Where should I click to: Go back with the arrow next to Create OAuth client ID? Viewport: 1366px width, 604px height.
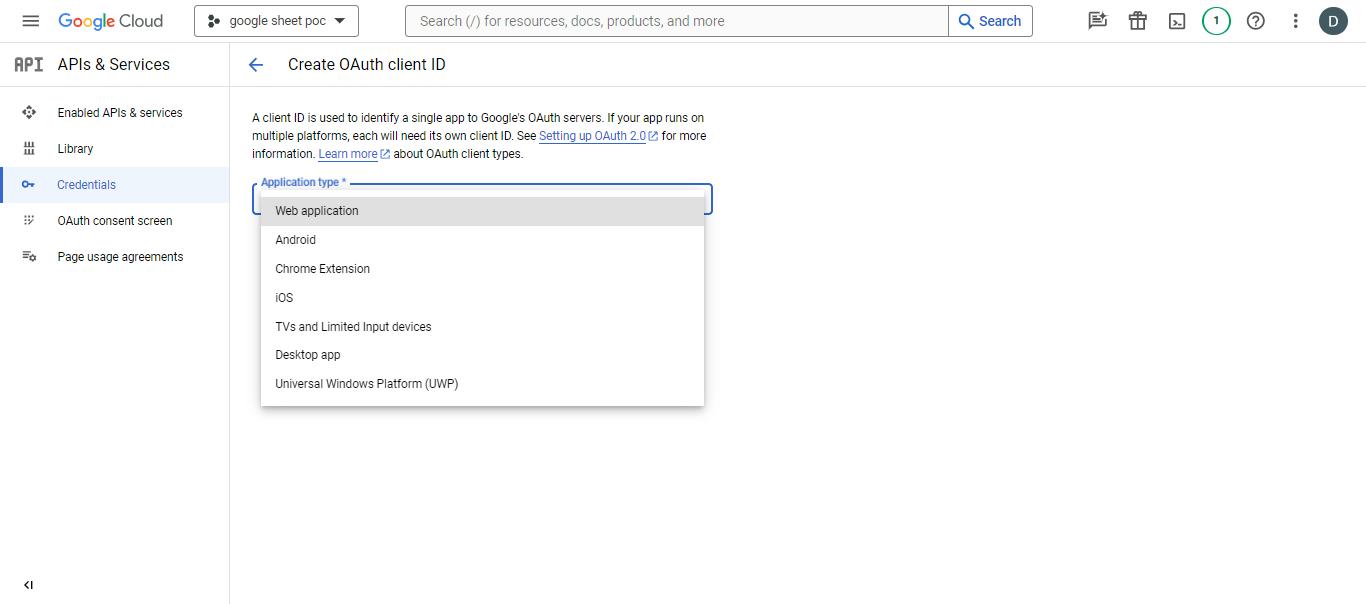[x=256, y=65]
